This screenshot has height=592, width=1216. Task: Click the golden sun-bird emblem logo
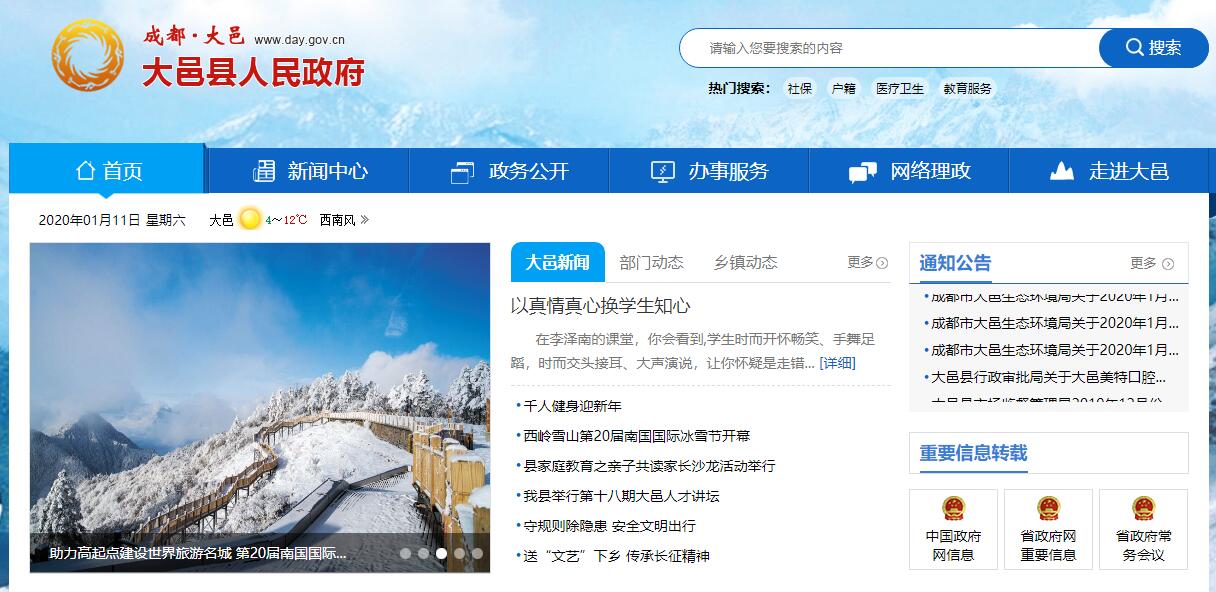pos(88,56)
